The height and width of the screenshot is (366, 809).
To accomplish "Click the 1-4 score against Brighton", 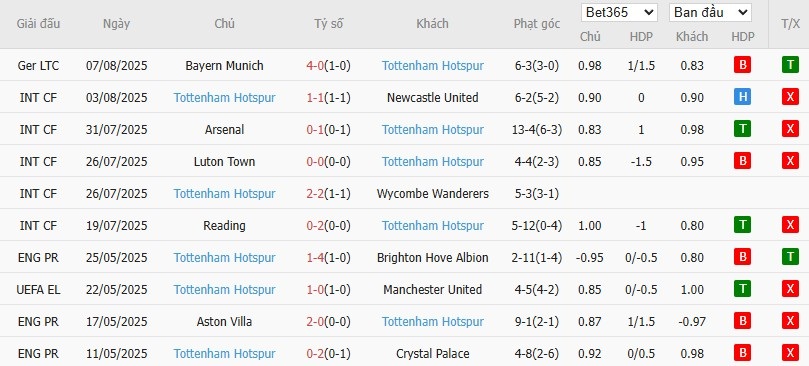I will click(315, 258).
